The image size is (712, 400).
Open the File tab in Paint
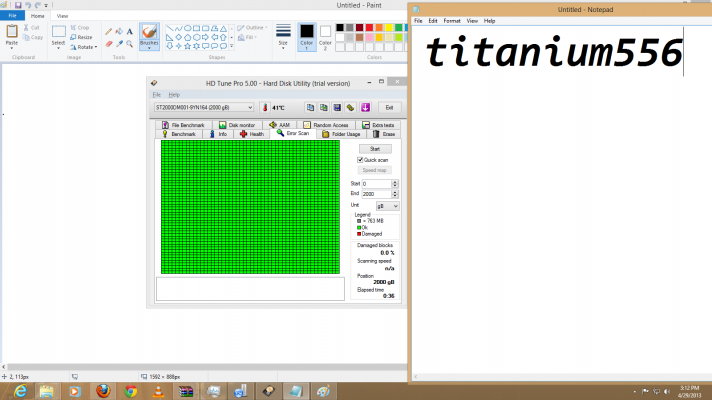pos(12,16)
